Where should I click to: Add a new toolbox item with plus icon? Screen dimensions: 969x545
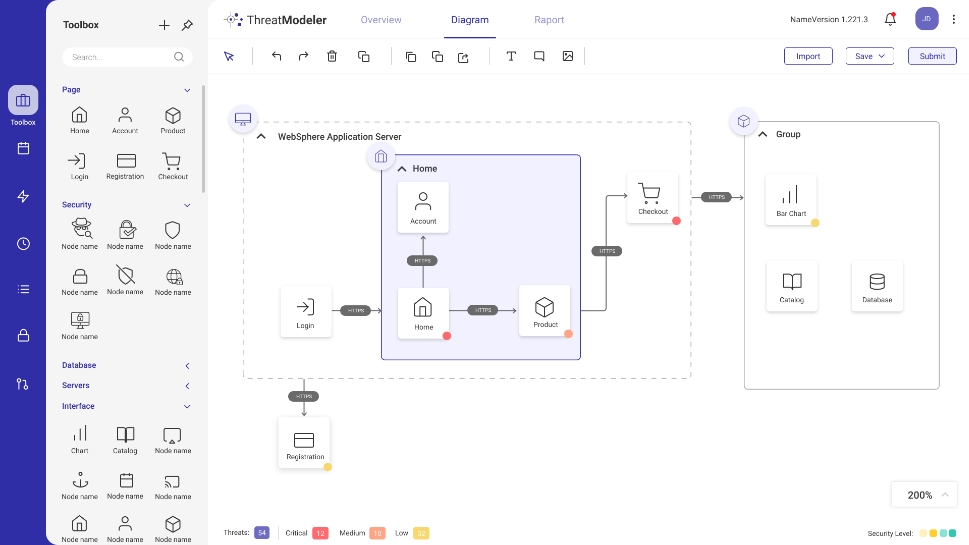coord(164,25)
